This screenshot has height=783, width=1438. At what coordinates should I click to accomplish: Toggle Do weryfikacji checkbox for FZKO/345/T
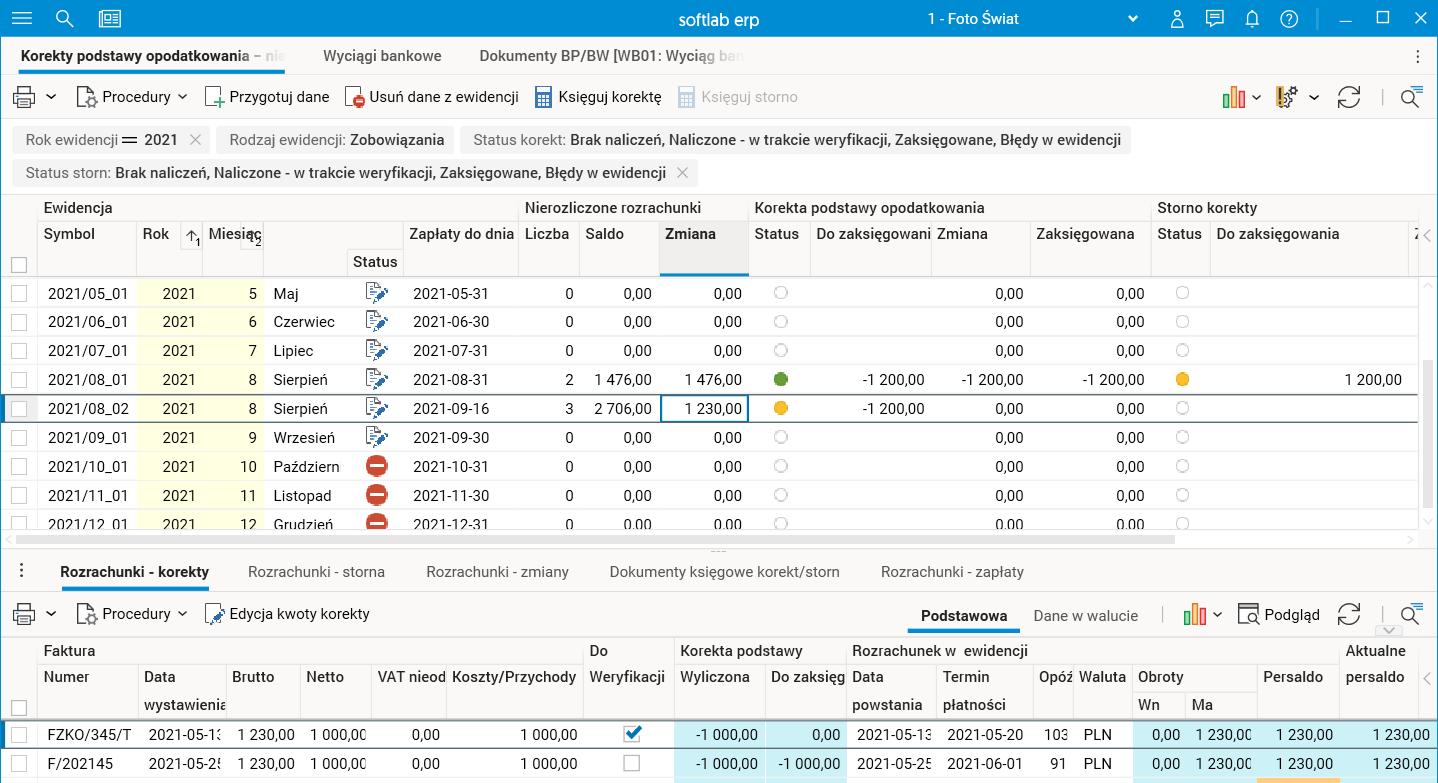(x=631, y=734)
